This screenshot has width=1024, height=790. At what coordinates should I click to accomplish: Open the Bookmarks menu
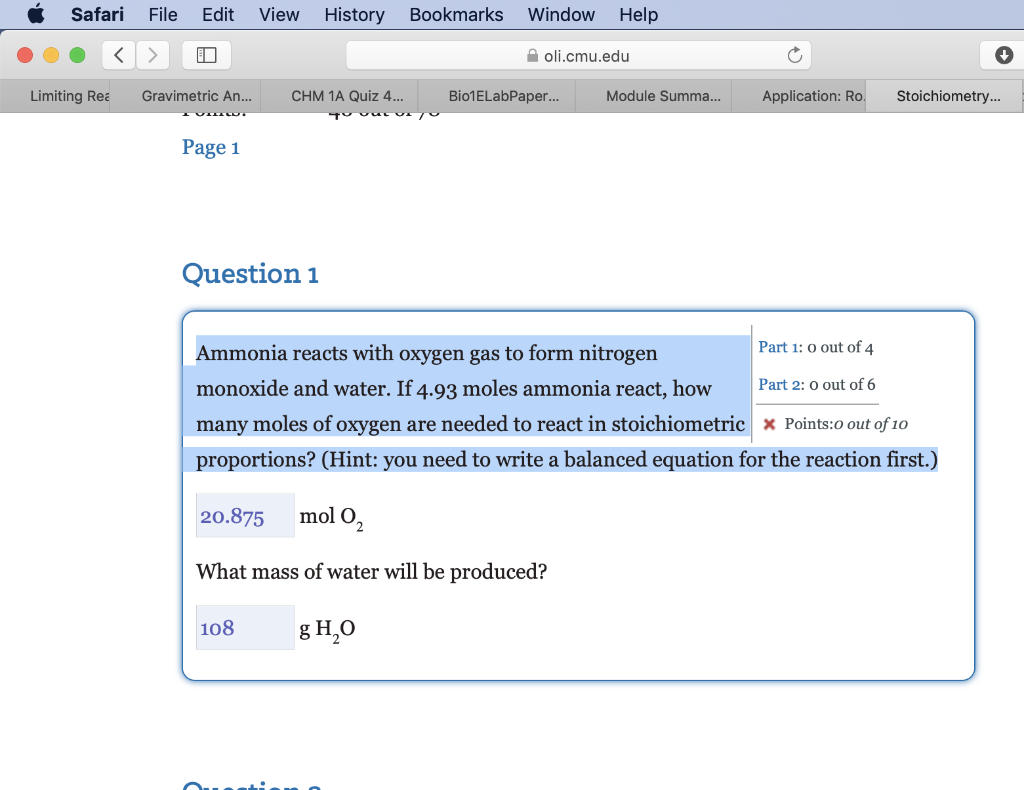(456, 14)
